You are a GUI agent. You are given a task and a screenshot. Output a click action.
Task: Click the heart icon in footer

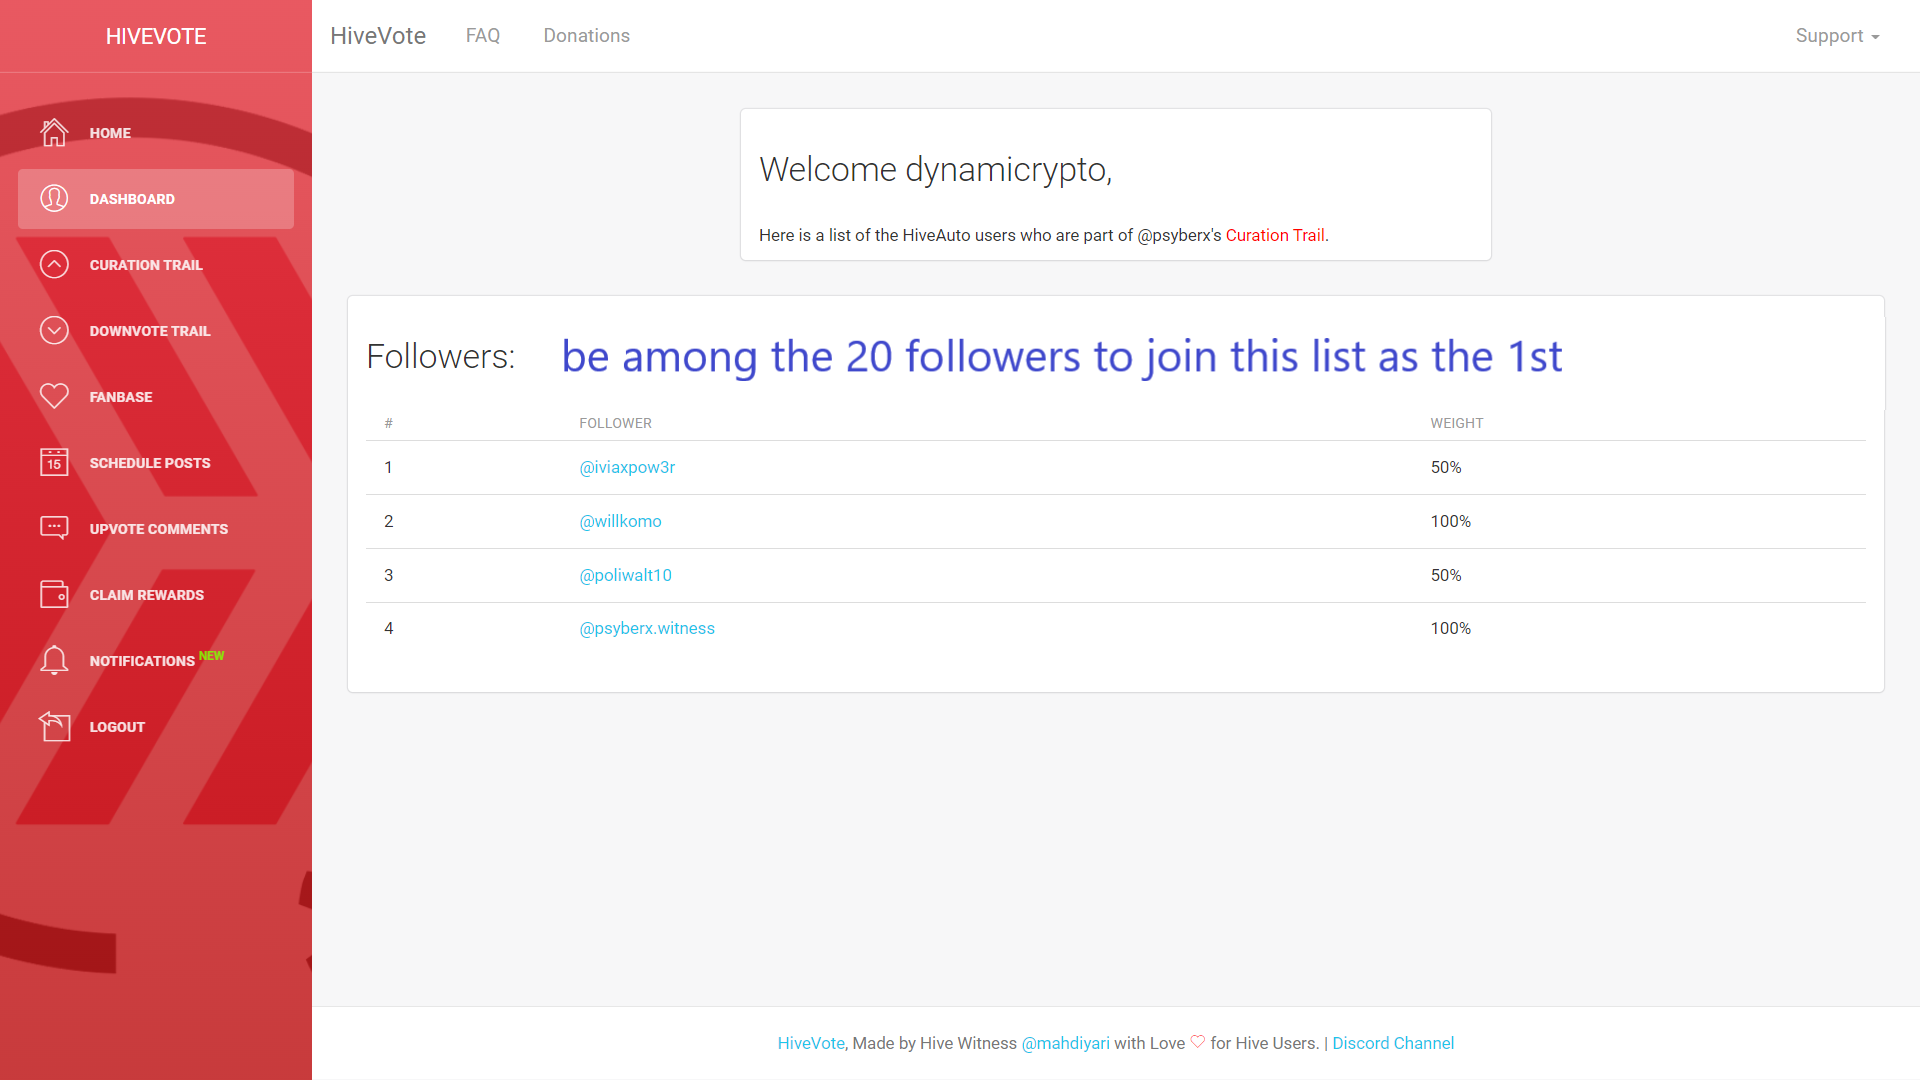point(1197,1042)
